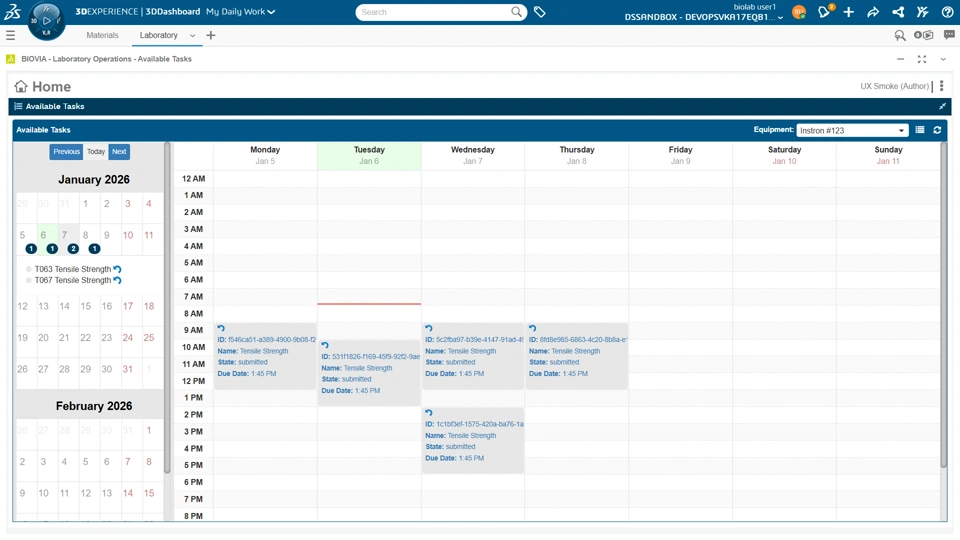
Task: Expand the Laboratory tab chevron
Action: pyautogui.click(x=192, y=36)
